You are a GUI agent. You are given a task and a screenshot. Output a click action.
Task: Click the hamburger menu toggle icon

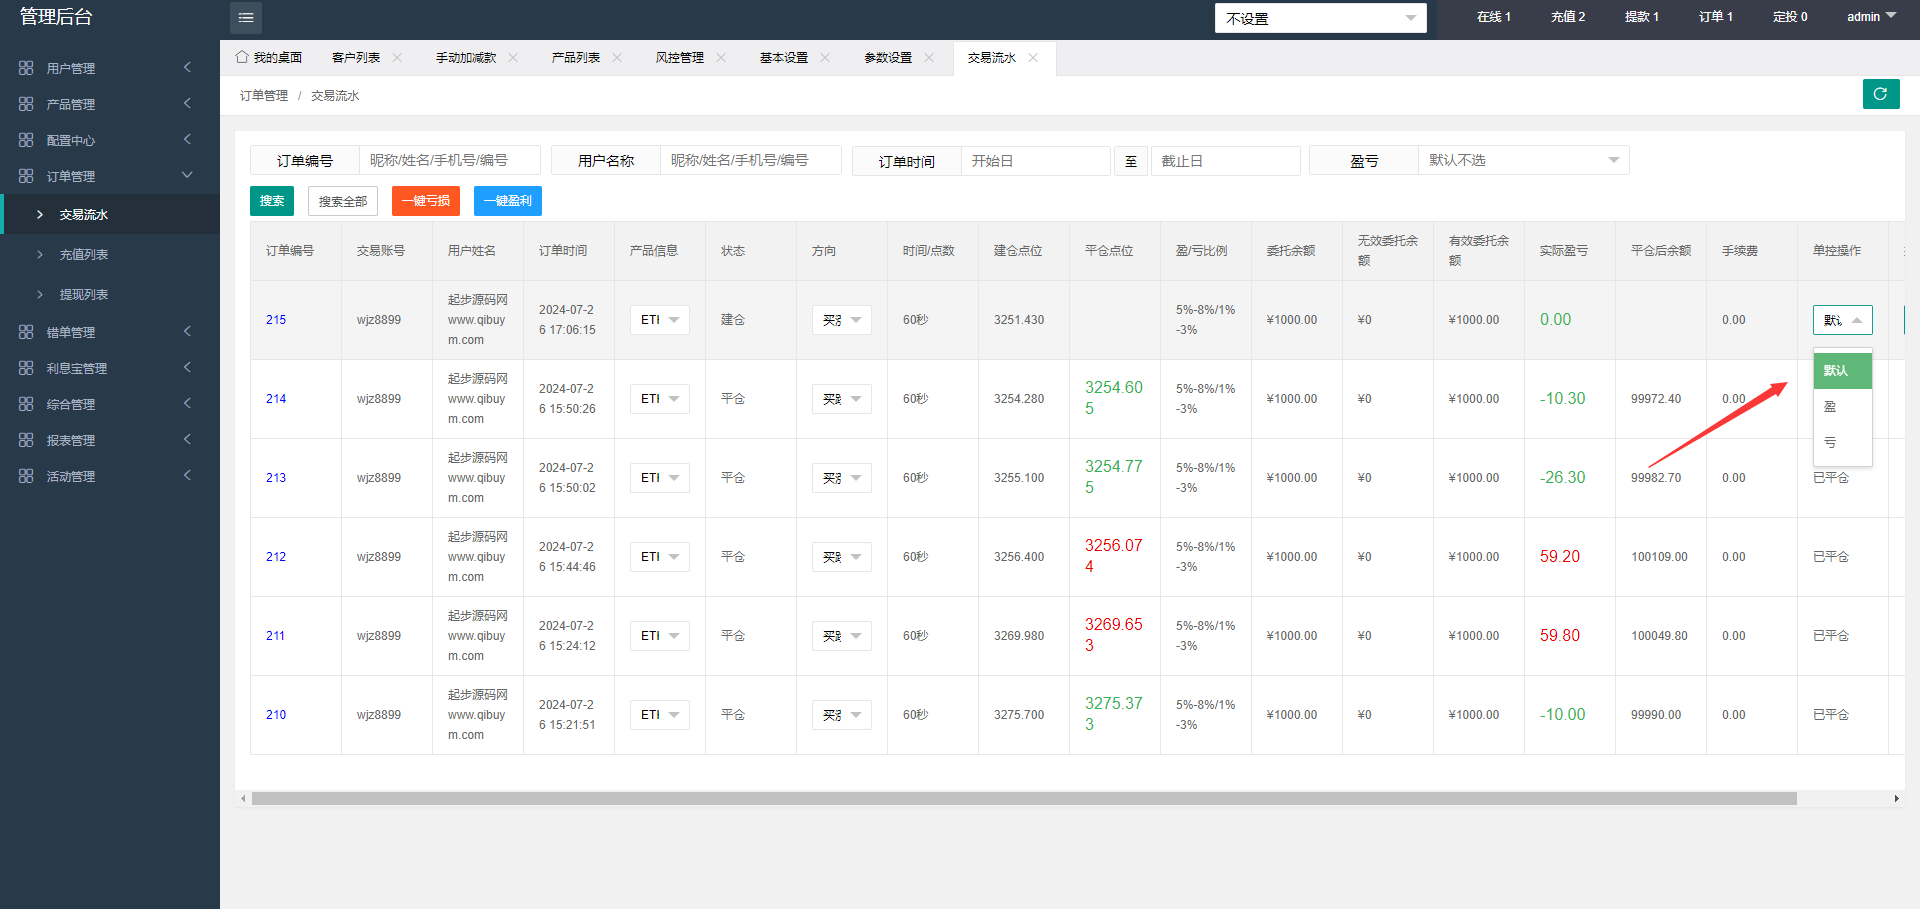coord(246,18)
